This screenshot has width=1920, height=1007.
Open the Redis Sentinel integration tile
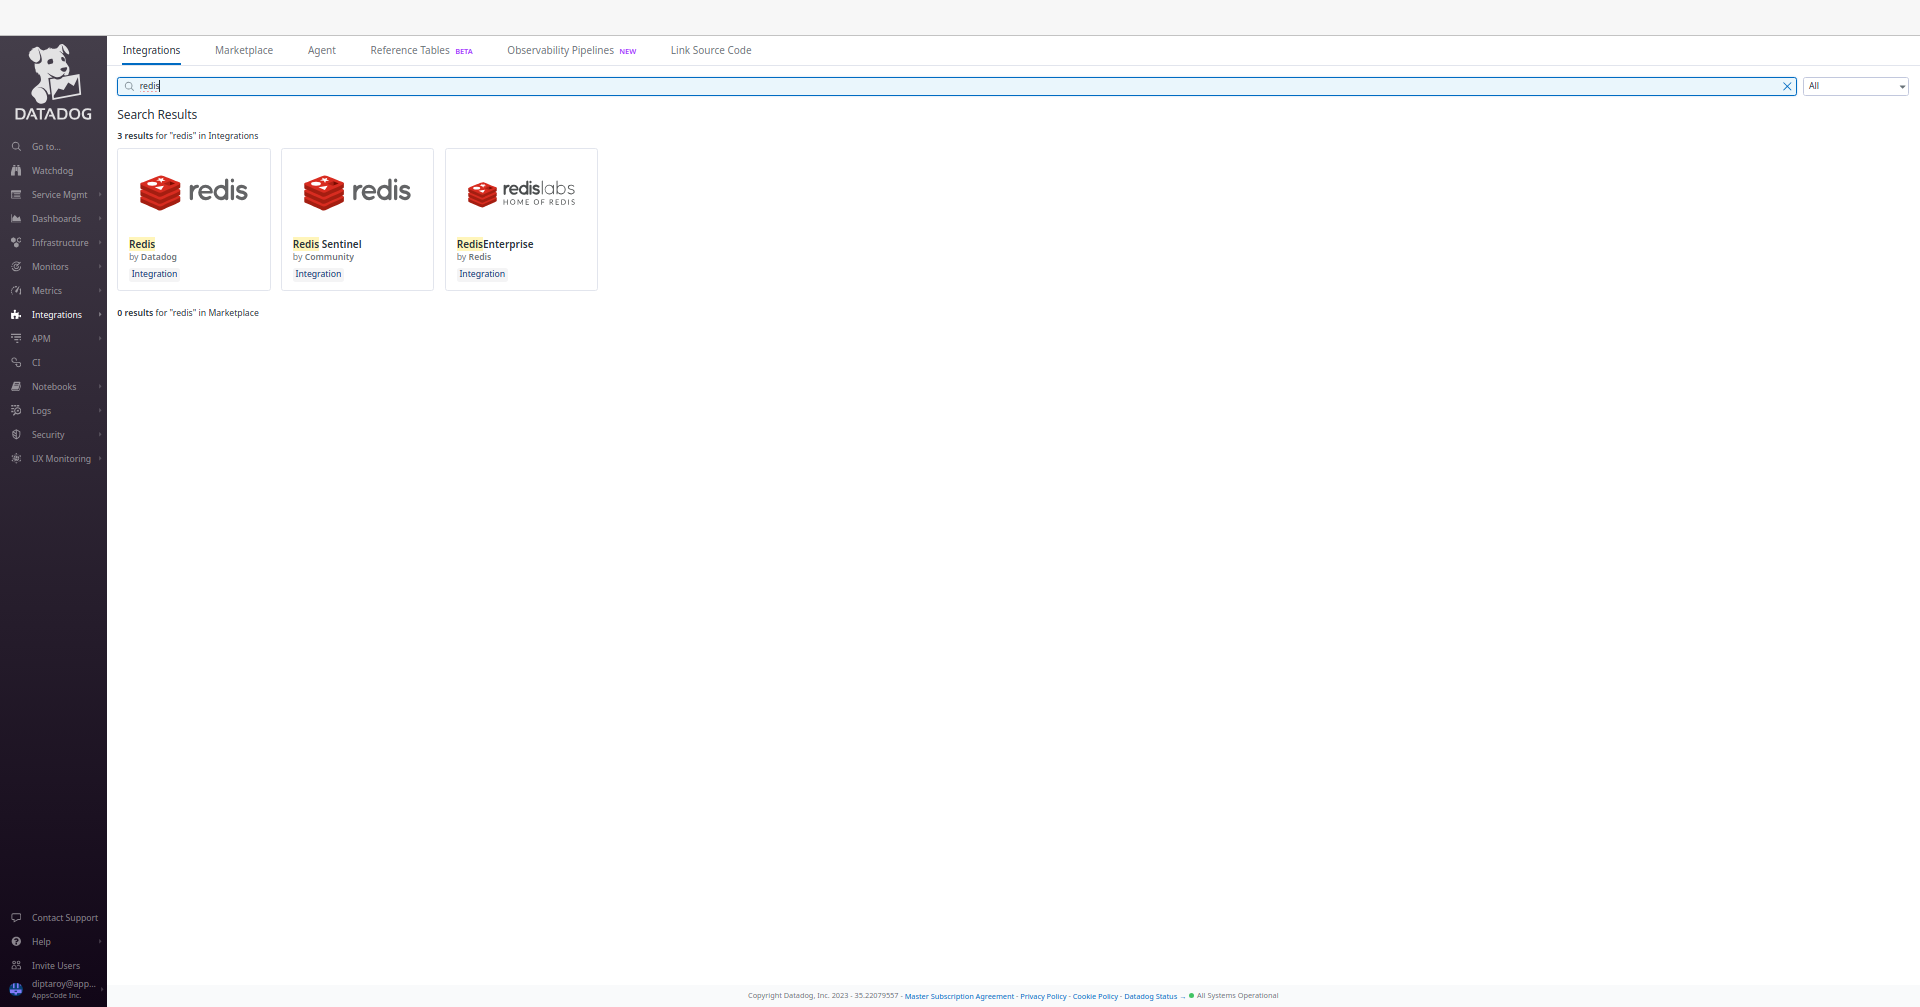pyautogui.click(x=357, y=219)
